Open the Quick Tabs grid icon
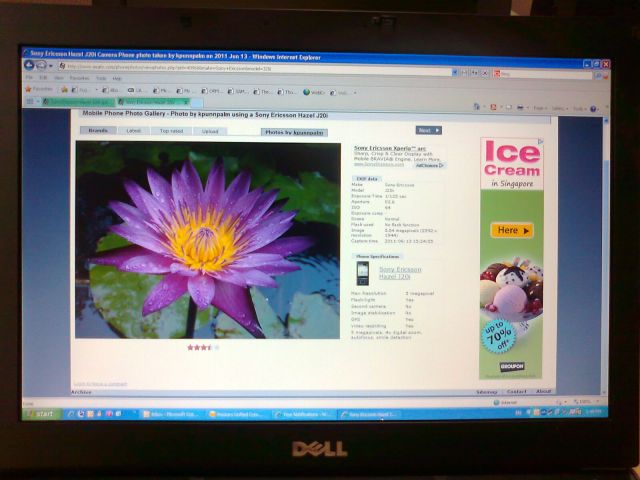The height and width of the screenshot is (480, 640). coord(30,101)
